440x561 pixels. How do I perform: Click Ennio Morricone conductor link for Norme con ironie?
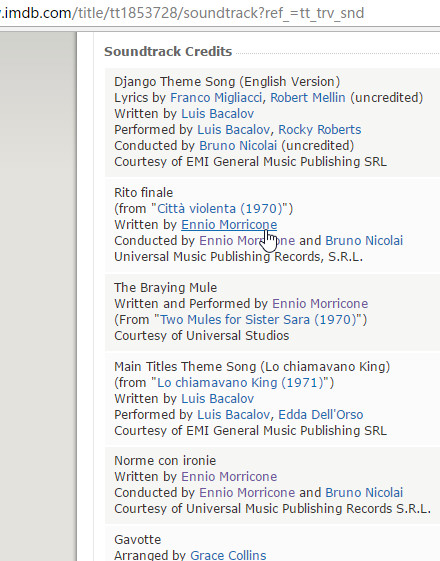(247, 493)
